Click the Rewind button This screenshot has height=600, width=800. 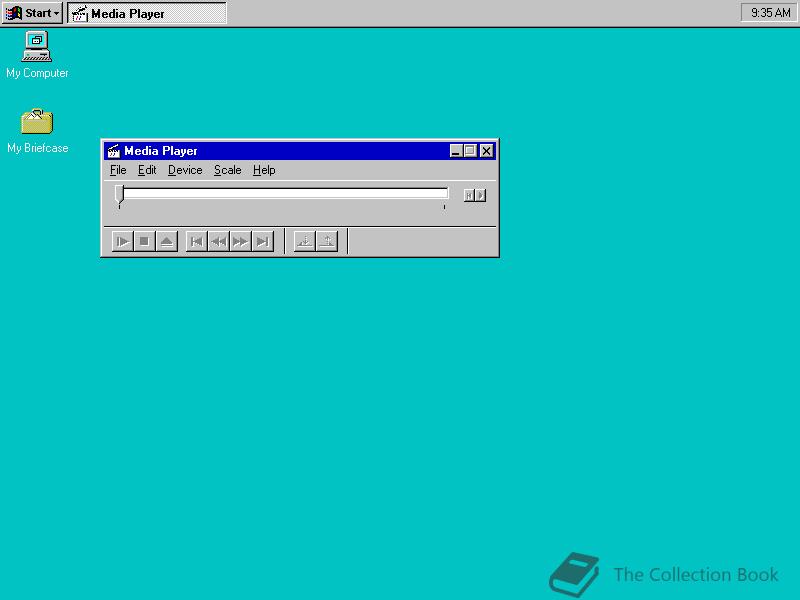point(219,241)
